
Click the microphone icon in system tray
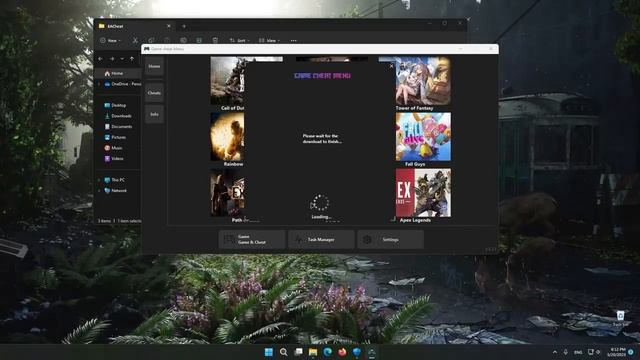(566, 352)
